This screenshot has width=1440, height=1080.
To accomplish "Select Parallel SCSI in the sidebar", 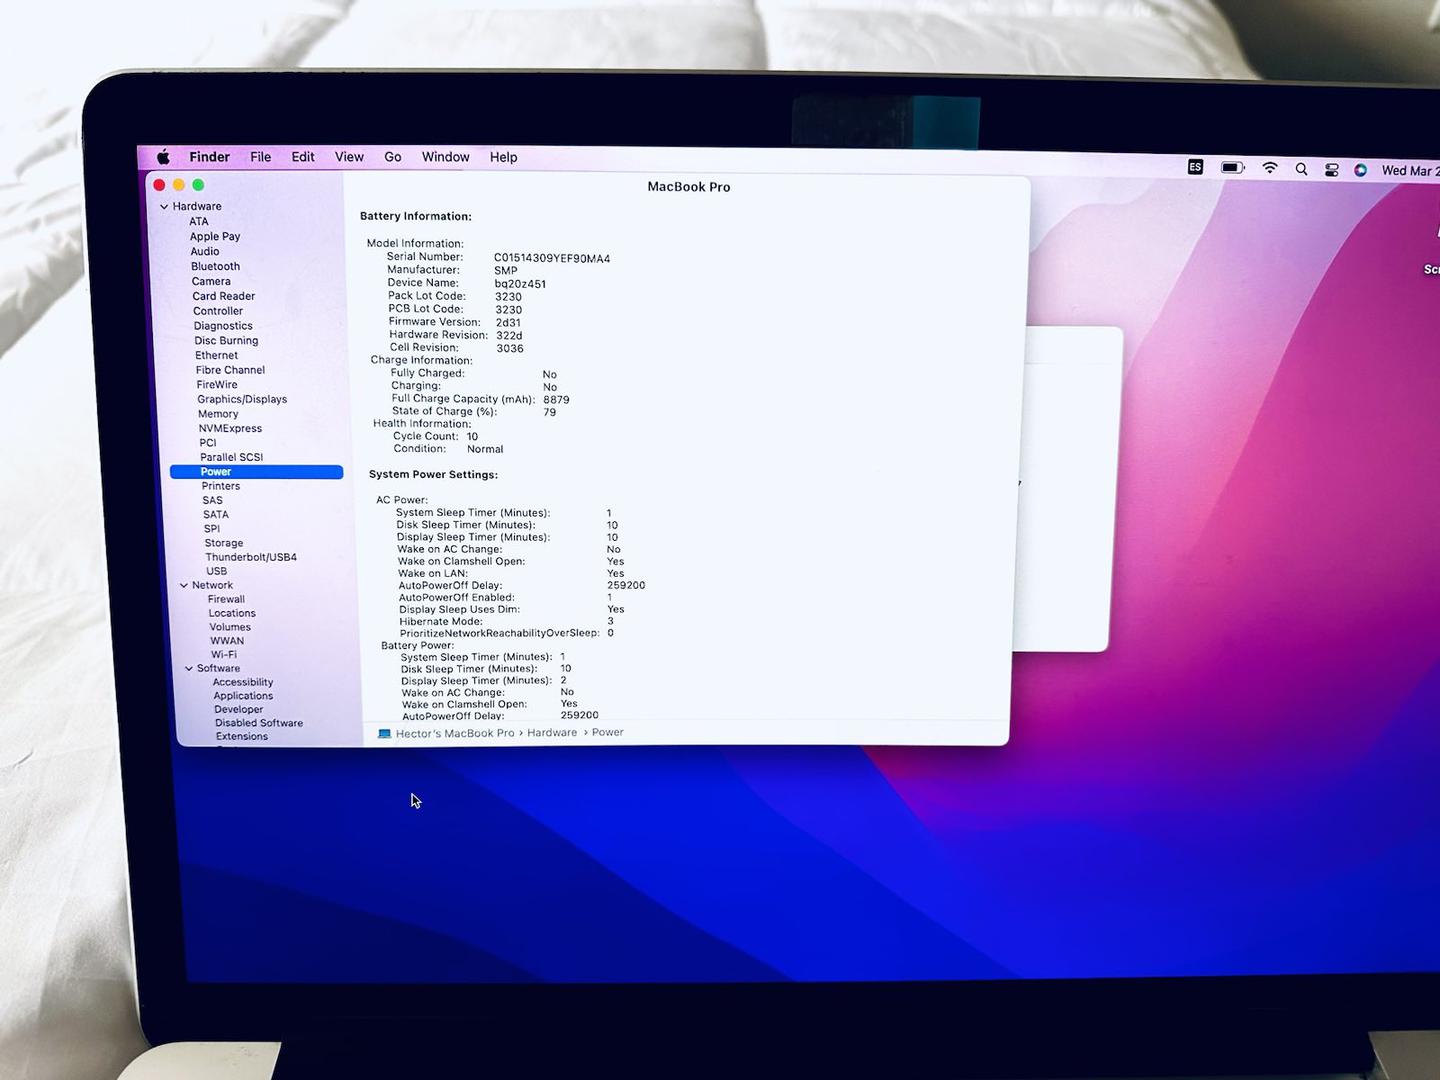I will tap(231, 457).
